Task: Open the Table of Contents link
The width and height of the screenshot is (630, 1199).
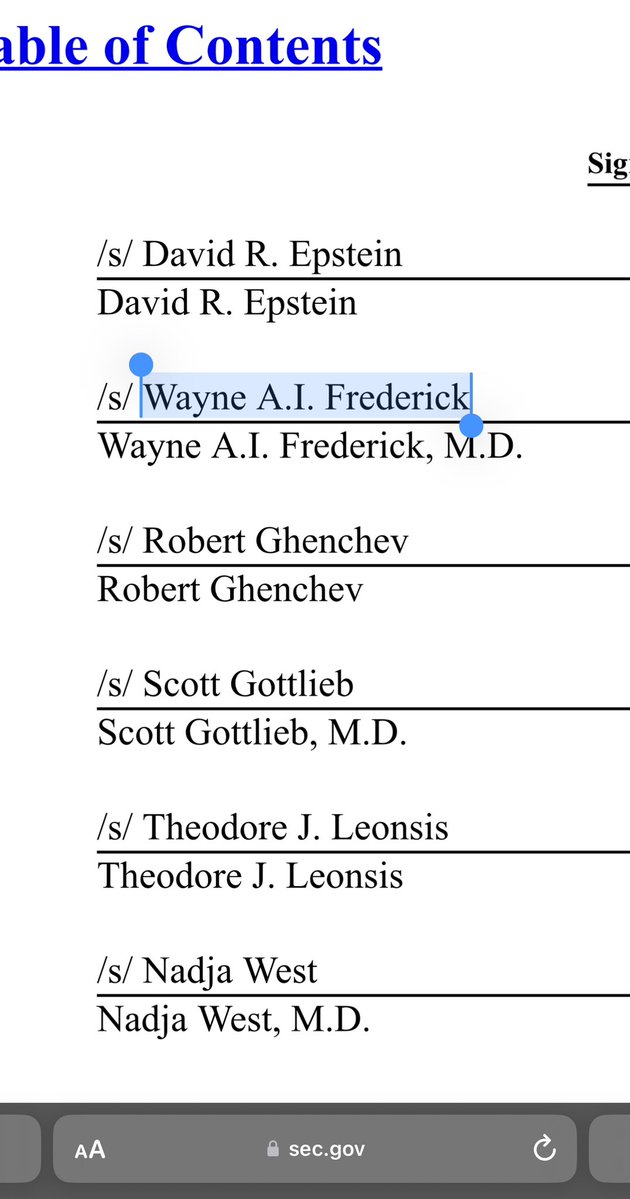Action: point(190,45)
